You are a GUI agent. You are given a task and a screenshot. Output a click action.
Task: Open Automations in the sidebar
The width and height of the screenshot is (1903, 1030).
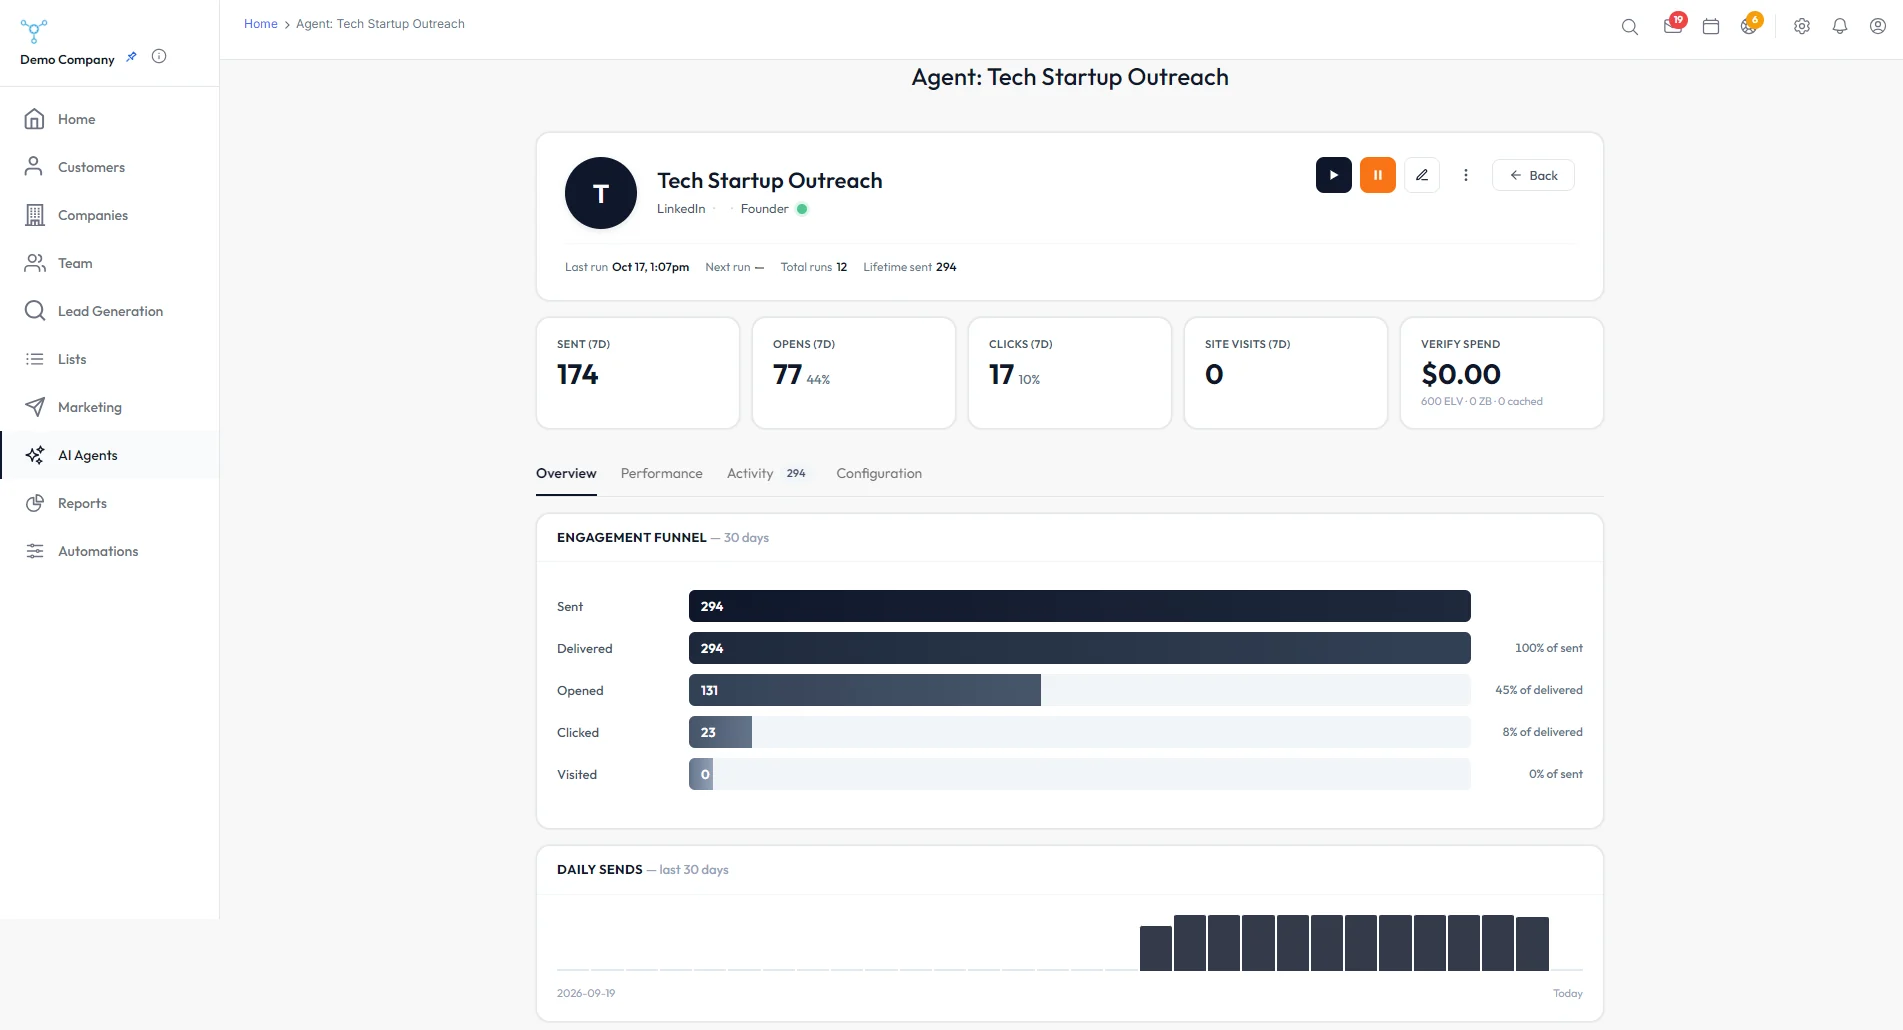110,551
